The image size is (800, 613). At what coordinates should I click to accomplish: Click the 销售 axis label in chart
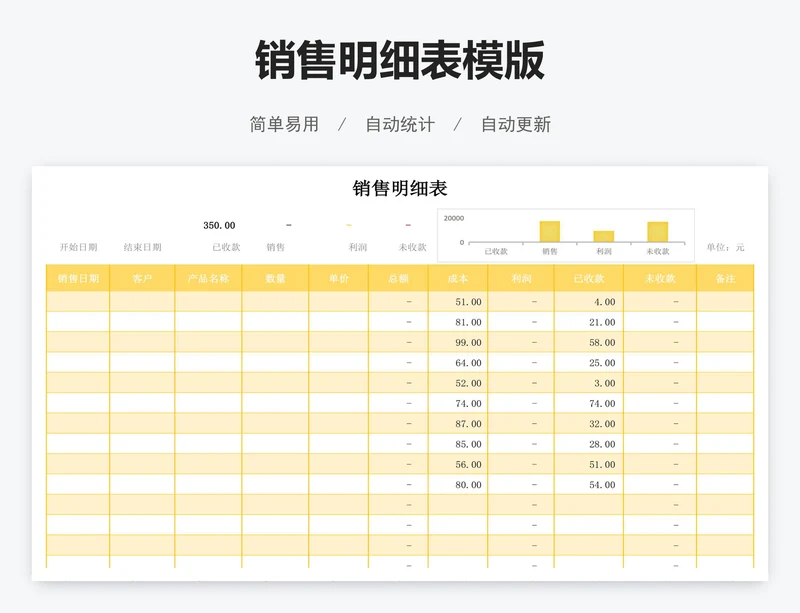pyautogui.click(x=550, y=251)
